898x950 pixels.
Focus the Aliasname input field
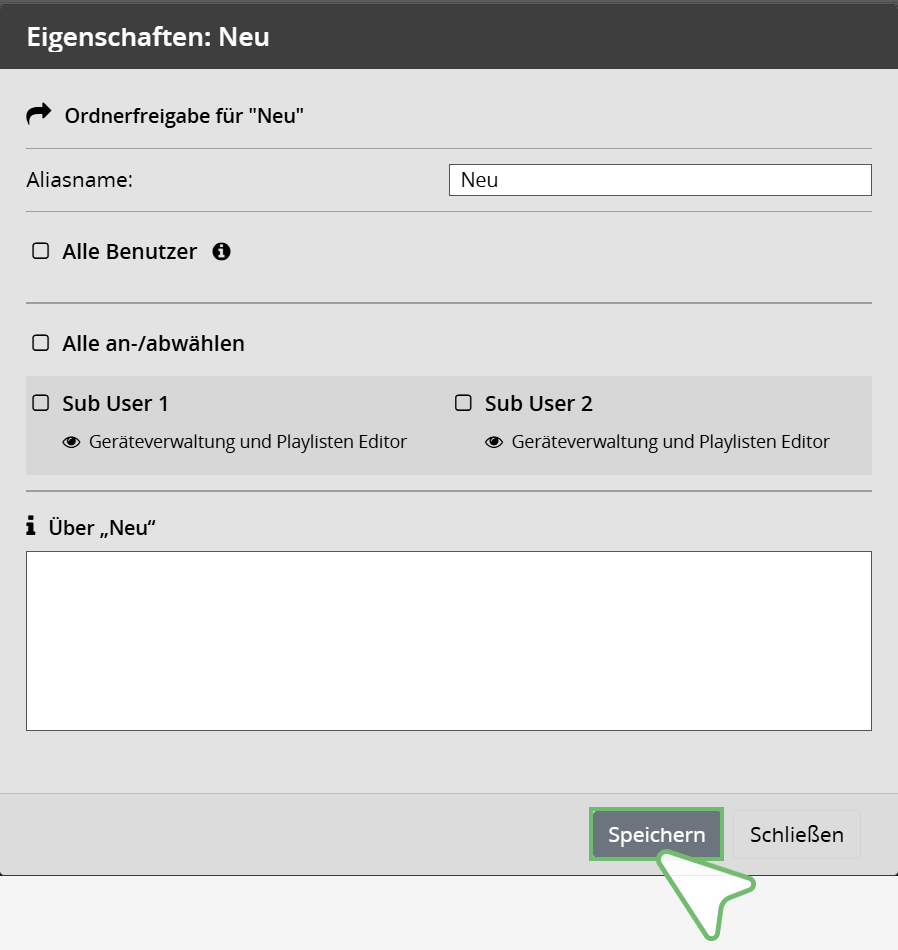660,180
